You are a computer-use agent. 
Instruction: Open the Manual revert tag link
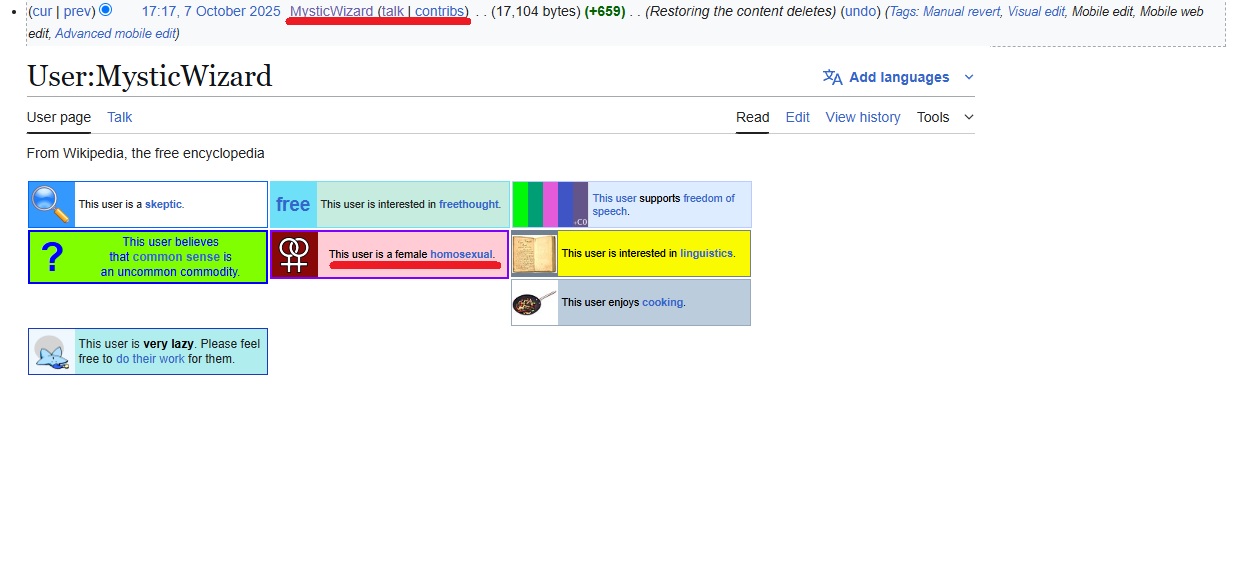coord(961,11)
